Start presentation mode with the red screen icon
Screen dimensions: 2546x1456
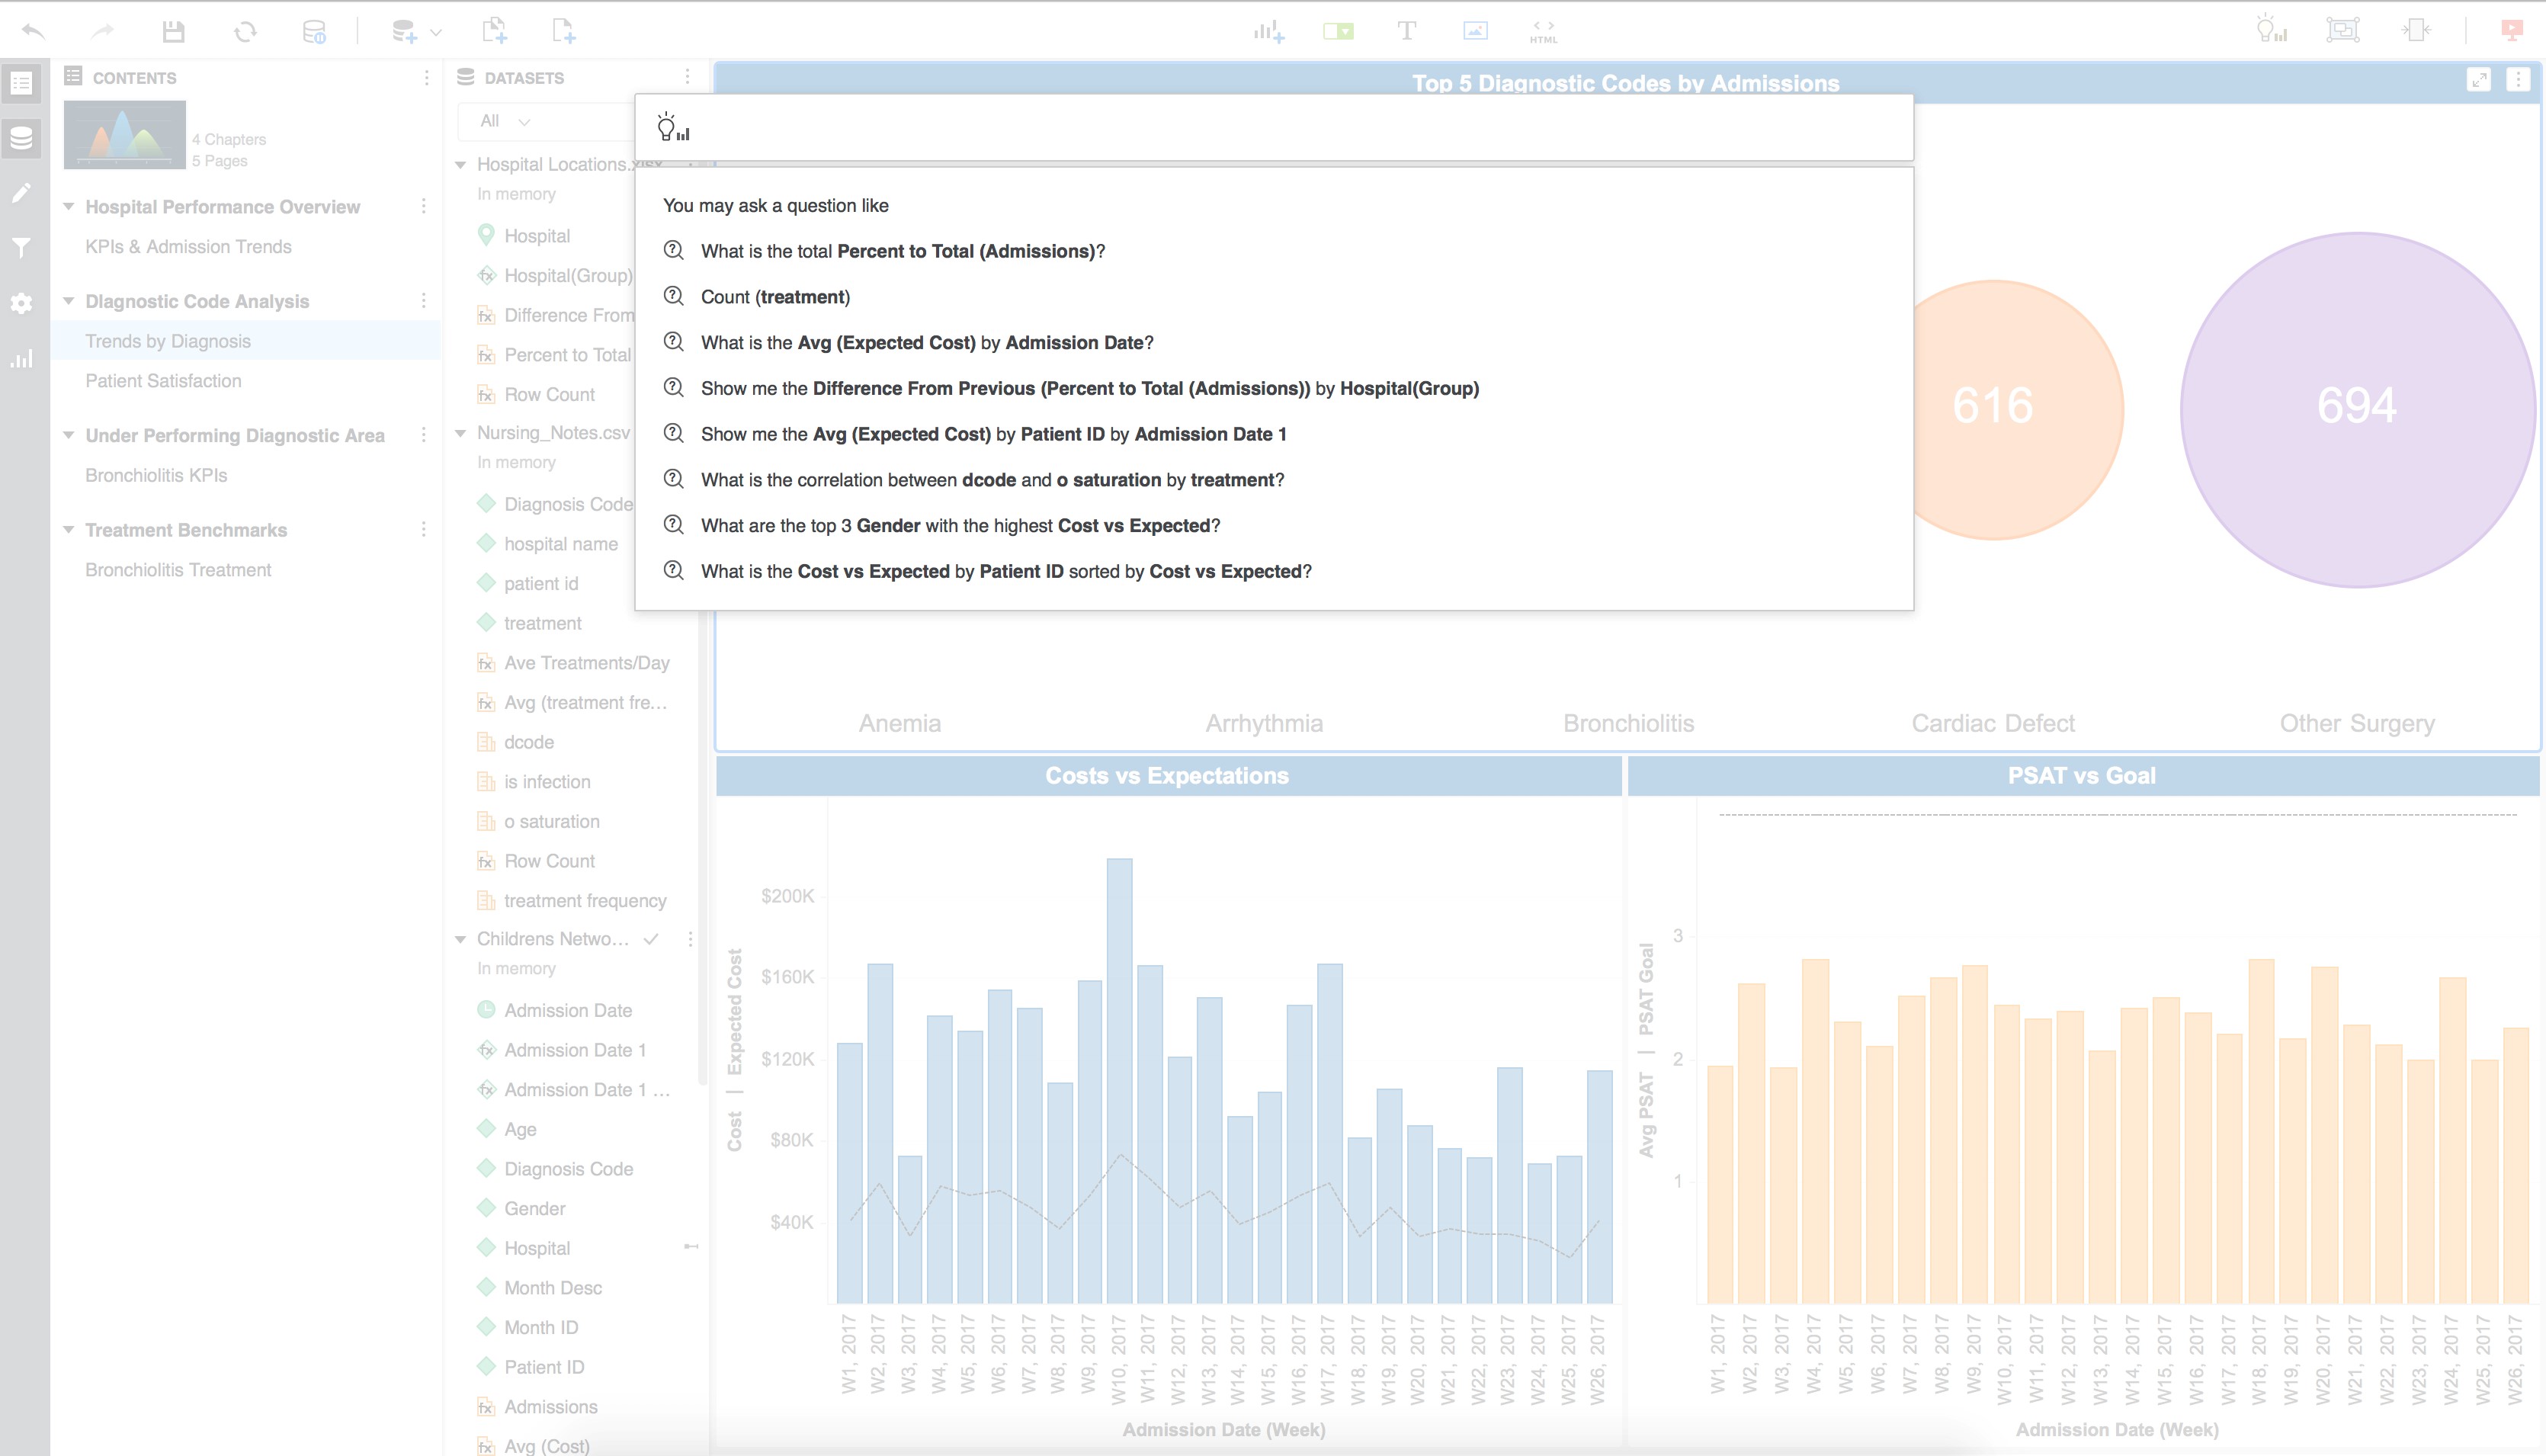(2512, 30)
